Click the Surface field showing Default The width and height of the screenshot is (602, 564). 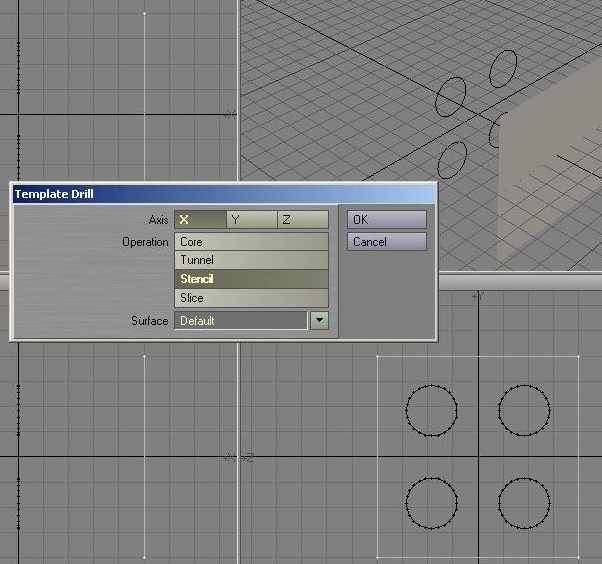coord(241,321)
